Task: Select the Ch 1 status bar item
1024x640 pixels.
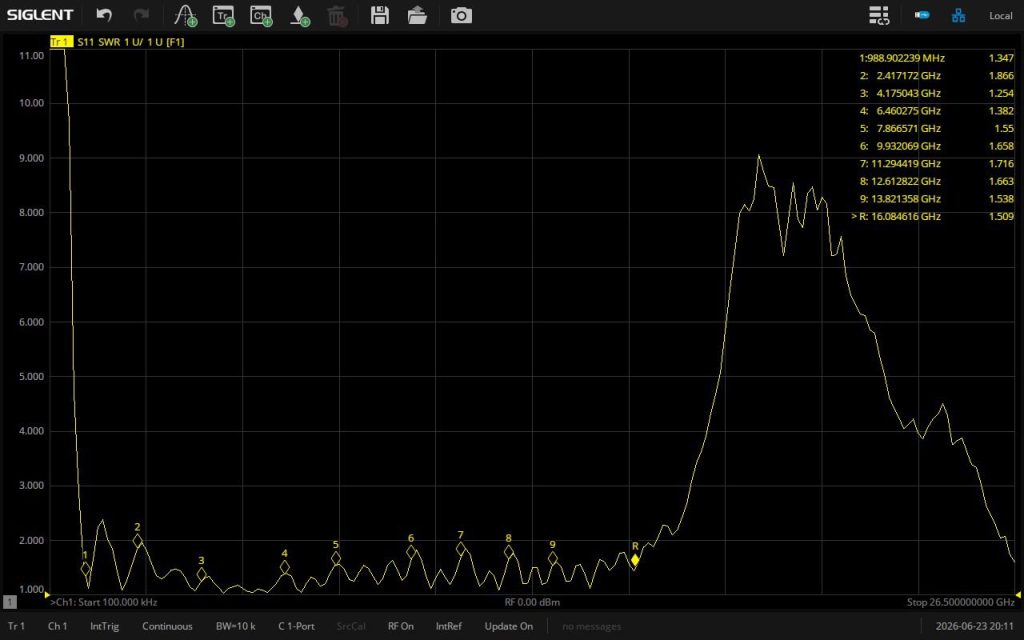Action: [x=57, y=626]
